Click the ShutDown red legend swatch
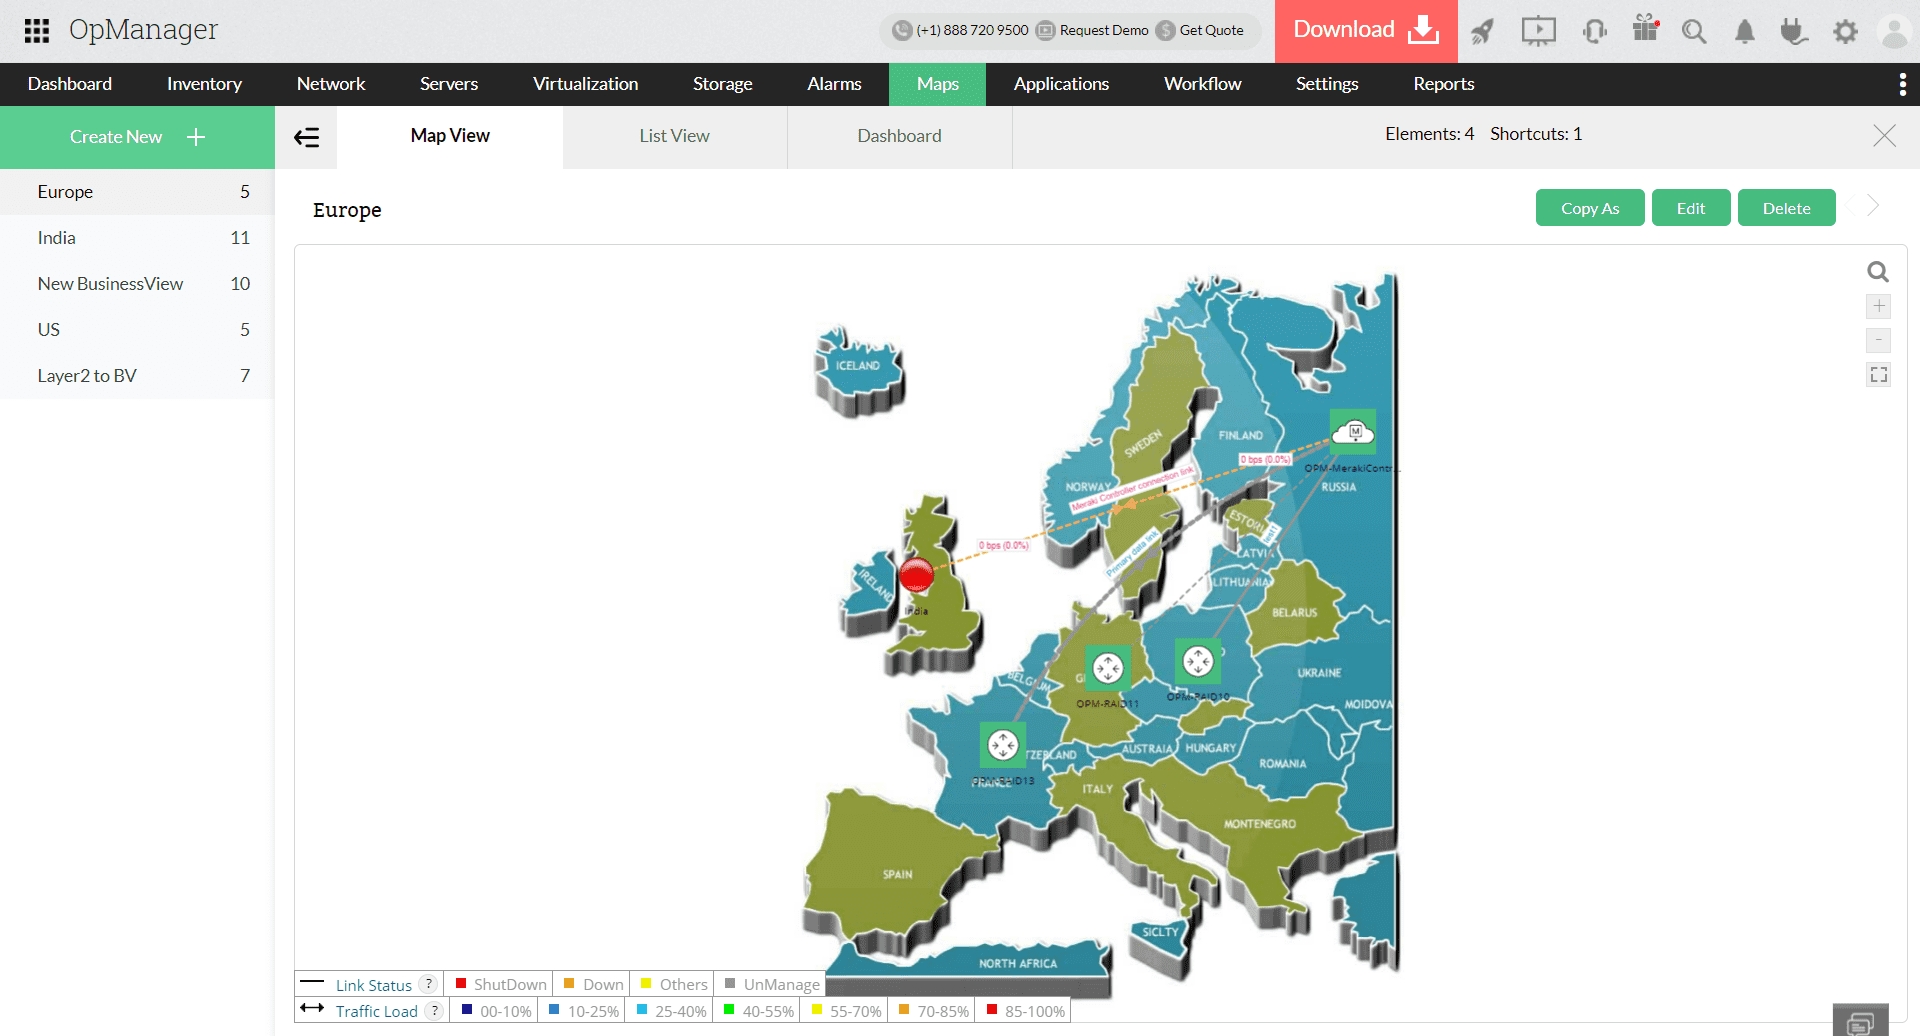The image size is (1920, 1036). pos(461,984)
